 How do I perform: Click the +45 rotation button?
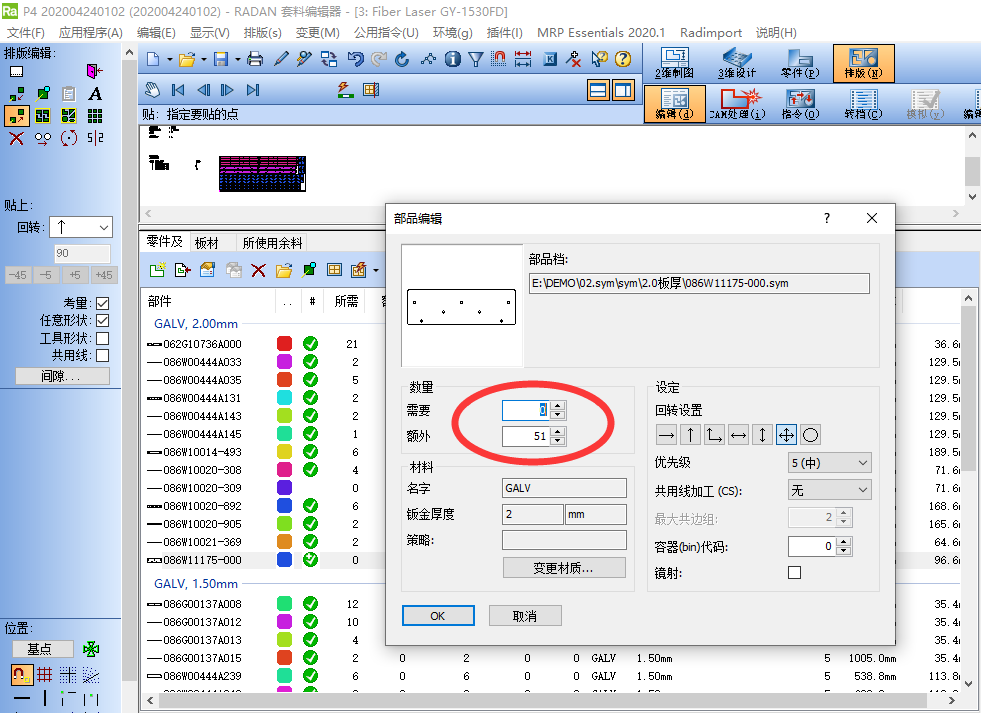click(104, 275)
